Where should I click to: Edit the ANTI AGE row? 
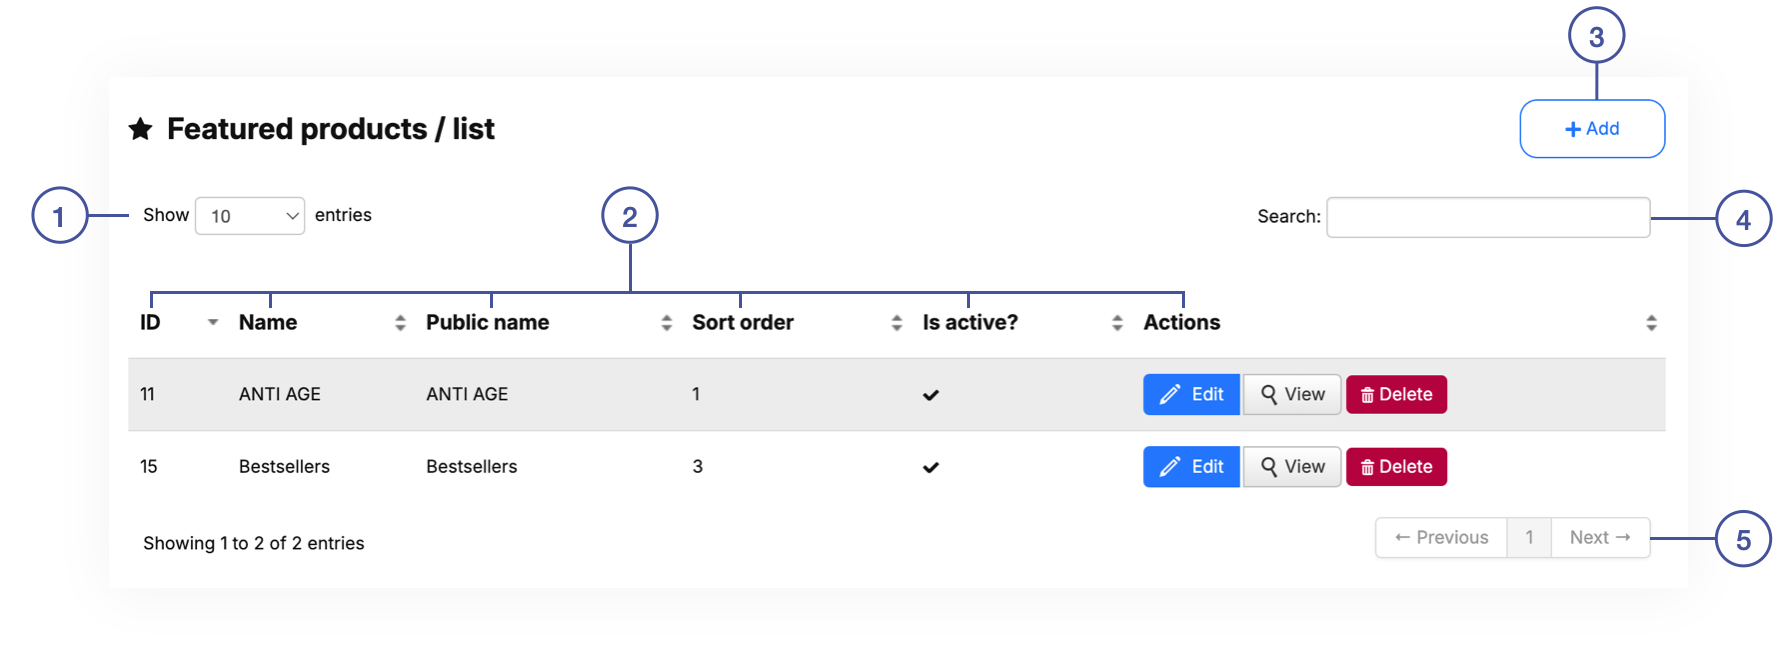1191,394
